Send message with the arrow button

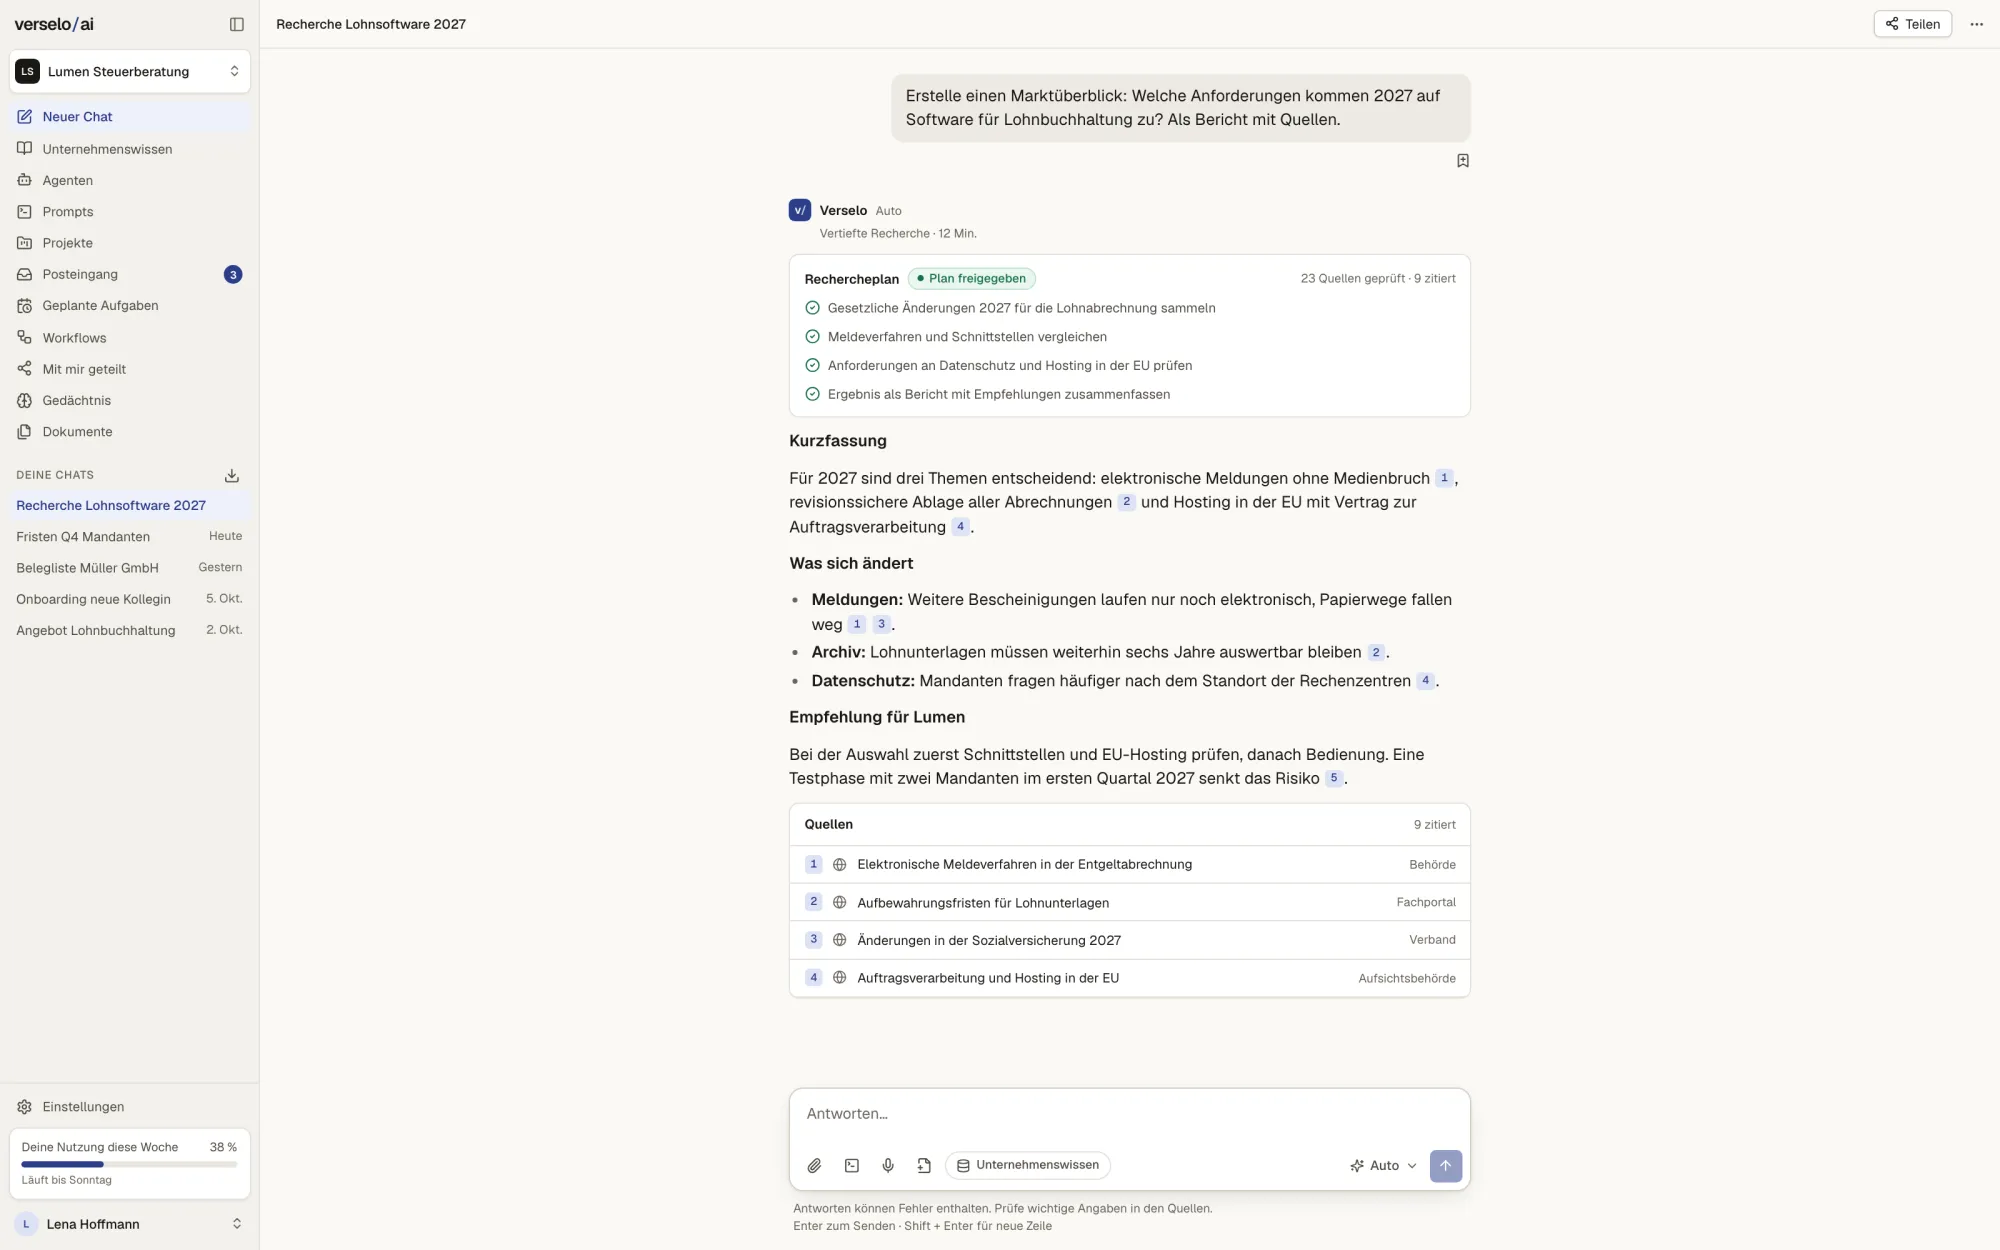click(x=1446, y=1166)
